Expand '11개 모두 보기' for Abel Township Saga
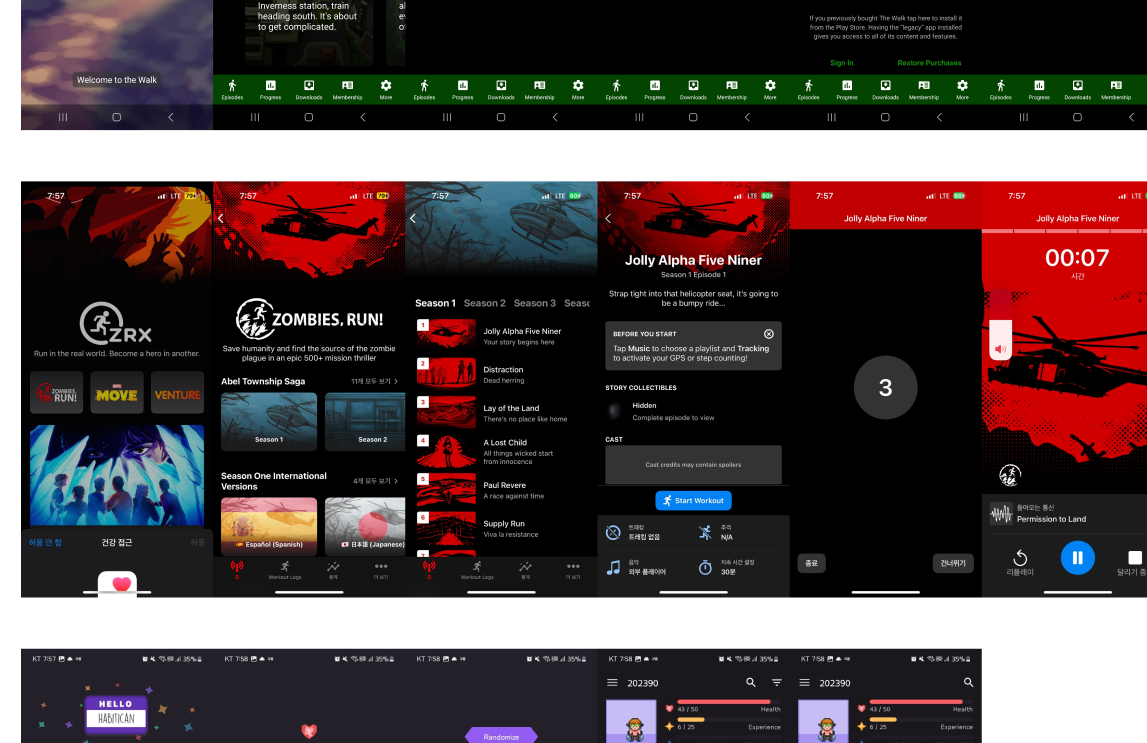Image resolution: width=1147 pixels, height=743 pixels. [374, 382]
